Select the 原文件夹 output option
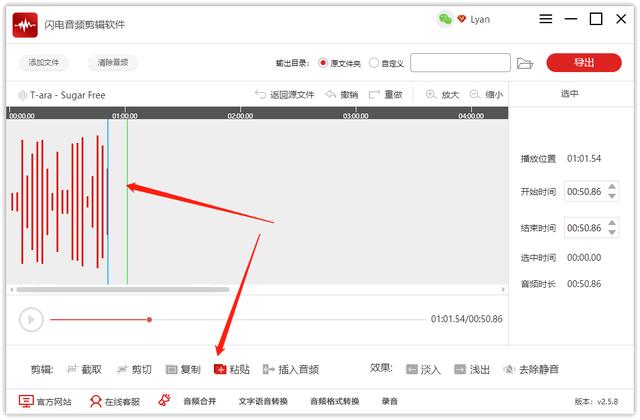This screenshot has width=640, height=420. (x=340, y=63)
